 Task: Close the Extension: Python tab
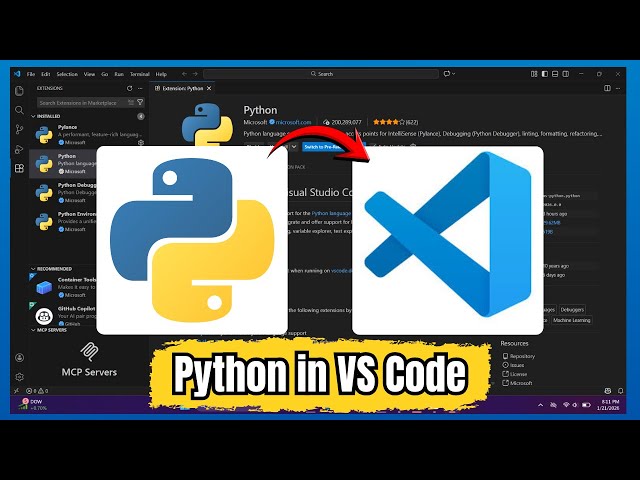[209, 88]
